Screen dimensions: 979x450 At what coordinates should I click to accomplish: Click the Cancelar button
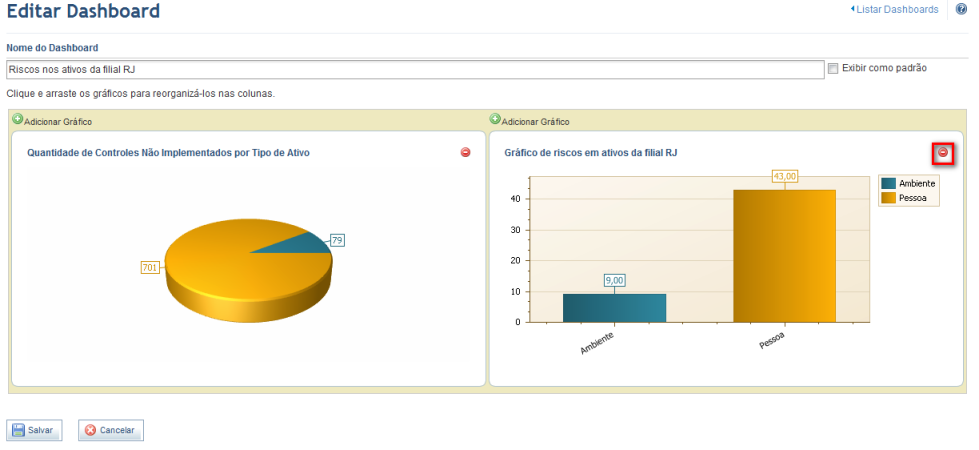(x=111, y=431)
